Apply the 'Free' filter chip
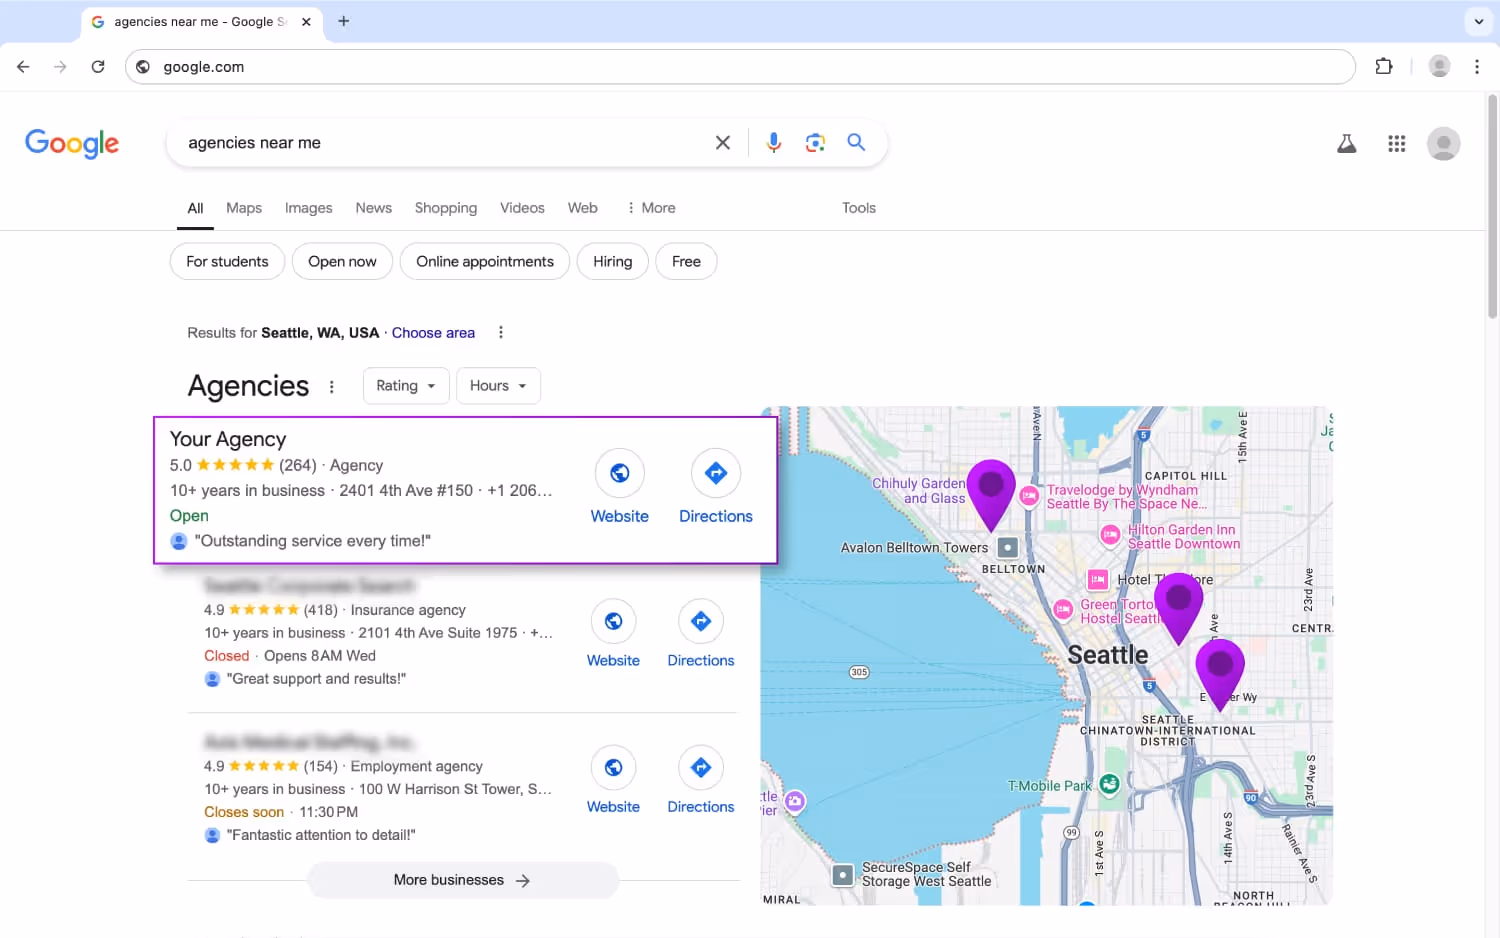This screenshot has height=938, width=1500. [x=686, y=262]
